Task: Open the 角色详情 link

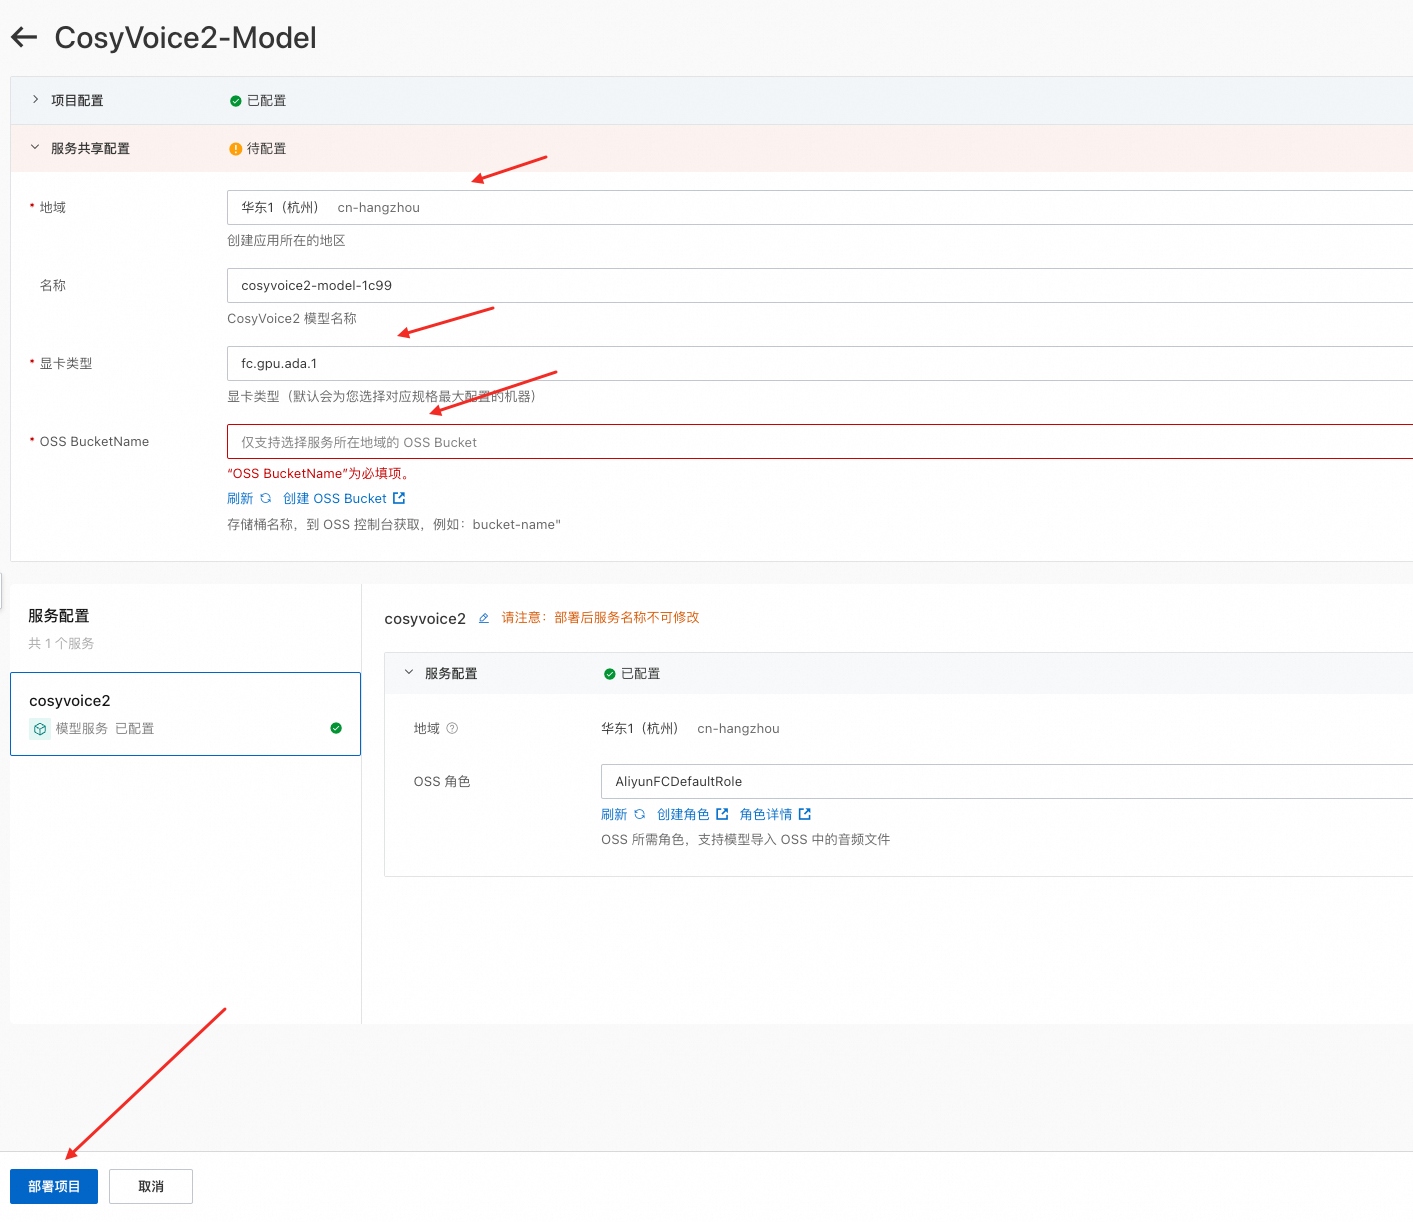Action: (766, 814)
